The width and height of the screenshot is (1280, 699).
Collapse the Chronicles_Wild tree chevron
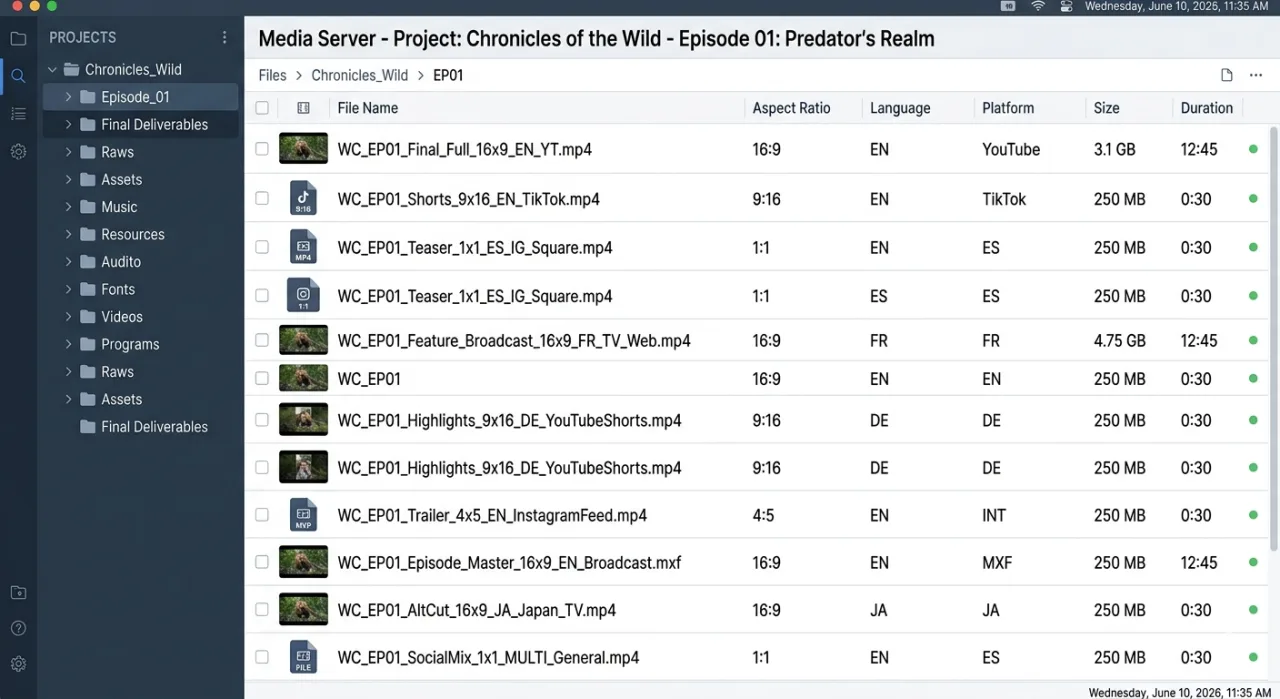52,70
